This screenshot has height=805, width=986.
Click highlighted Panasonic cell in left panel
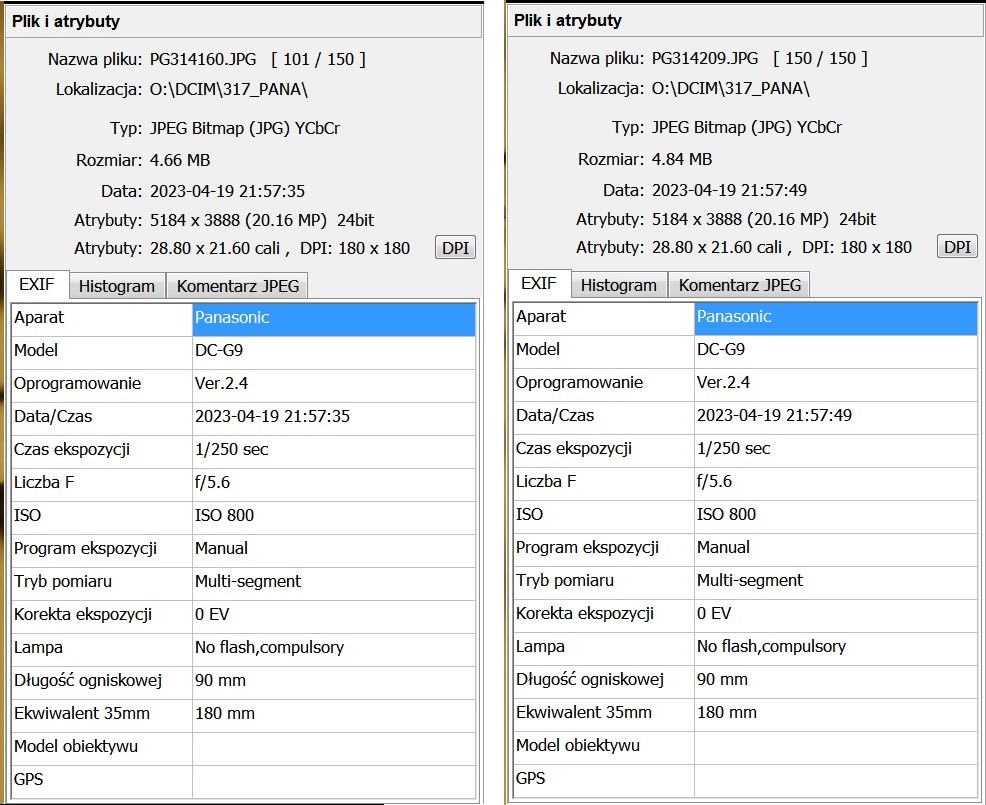point(333,318)
